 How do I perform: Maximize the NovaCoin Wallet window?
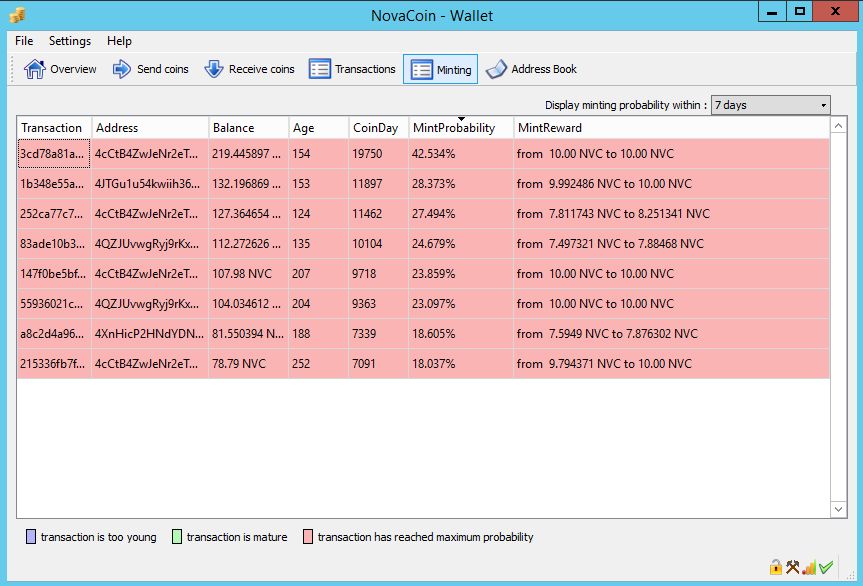[x=800, y=11]
